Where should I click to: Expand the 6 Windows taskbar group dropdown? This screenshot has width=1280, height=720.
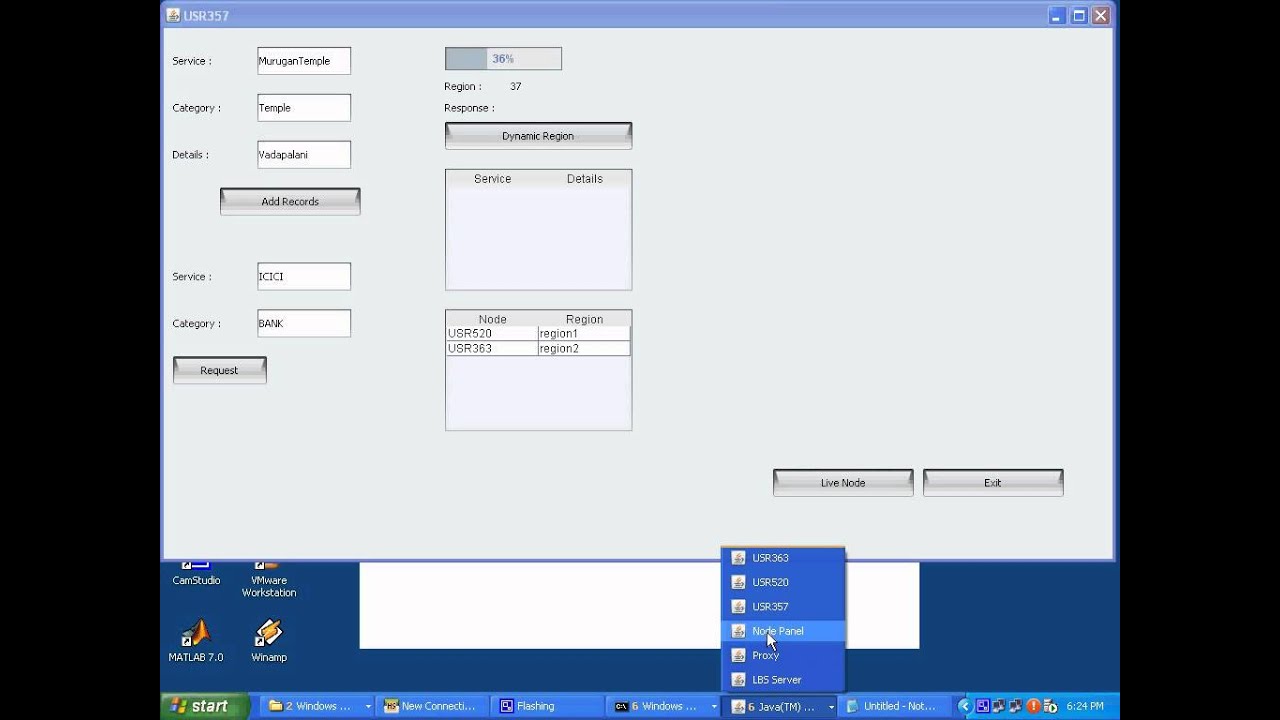pyautogui.click(x=714, y=707)
